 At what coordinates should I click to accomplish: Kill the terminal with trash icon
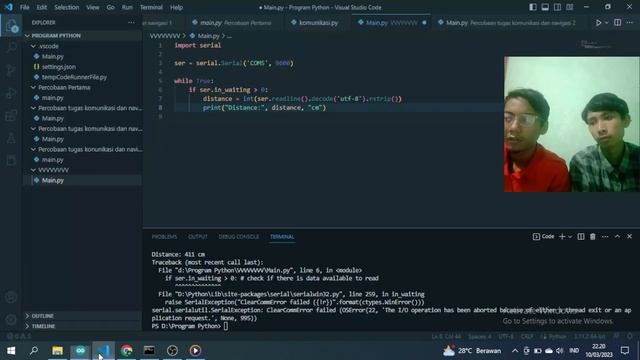click(x=593, y=236)
